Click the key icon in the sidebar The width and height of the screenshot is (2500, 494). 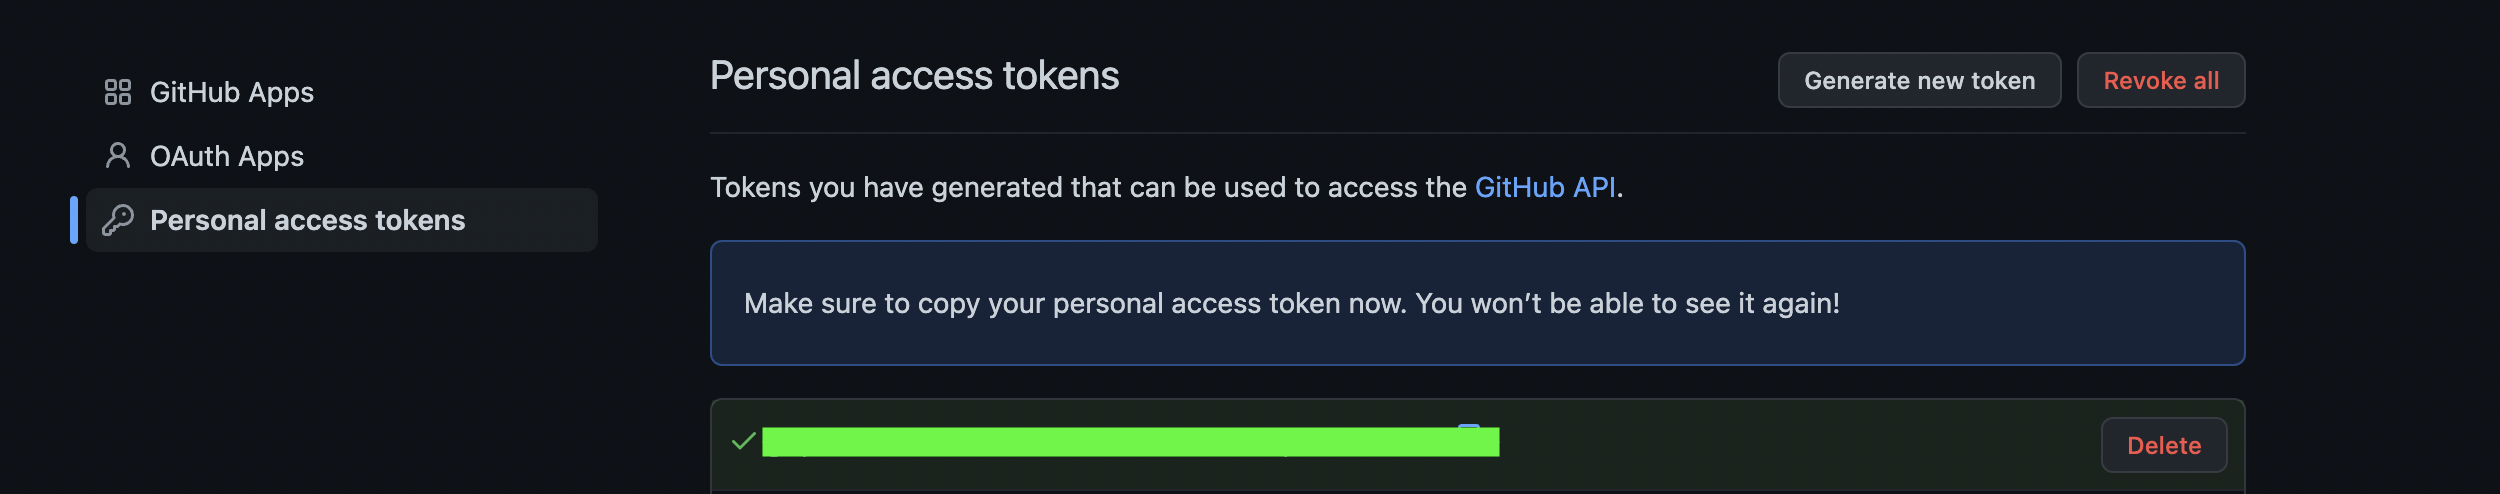[118, 220]
